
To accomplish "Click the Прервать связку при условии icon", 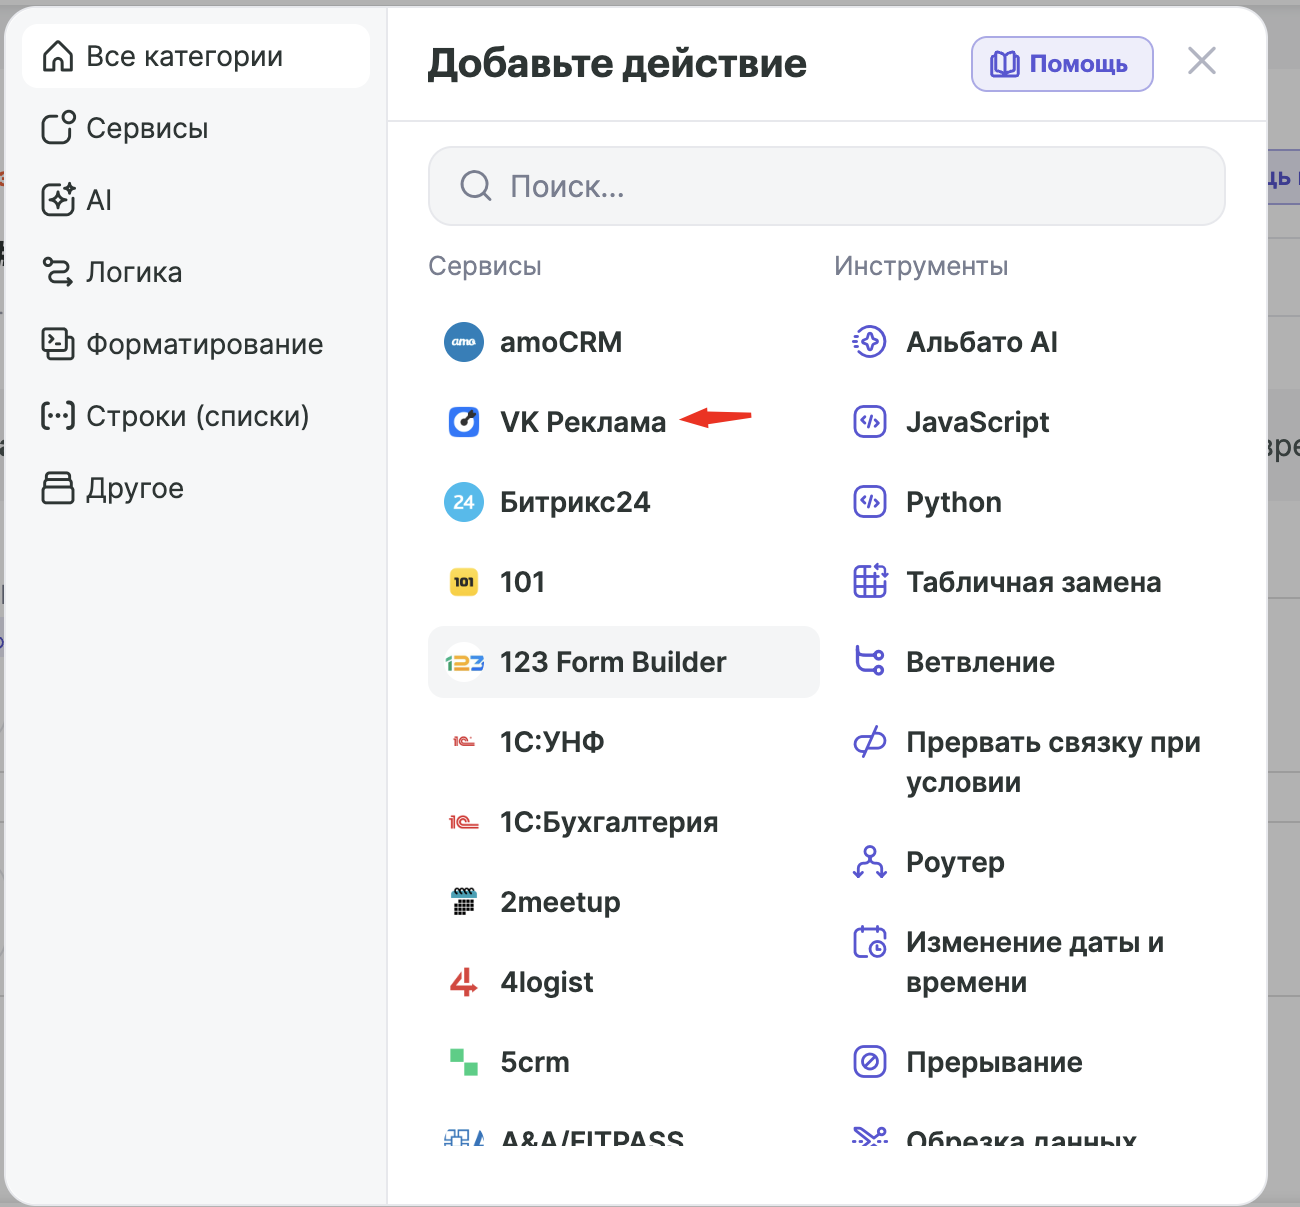I will click(870, 742).
